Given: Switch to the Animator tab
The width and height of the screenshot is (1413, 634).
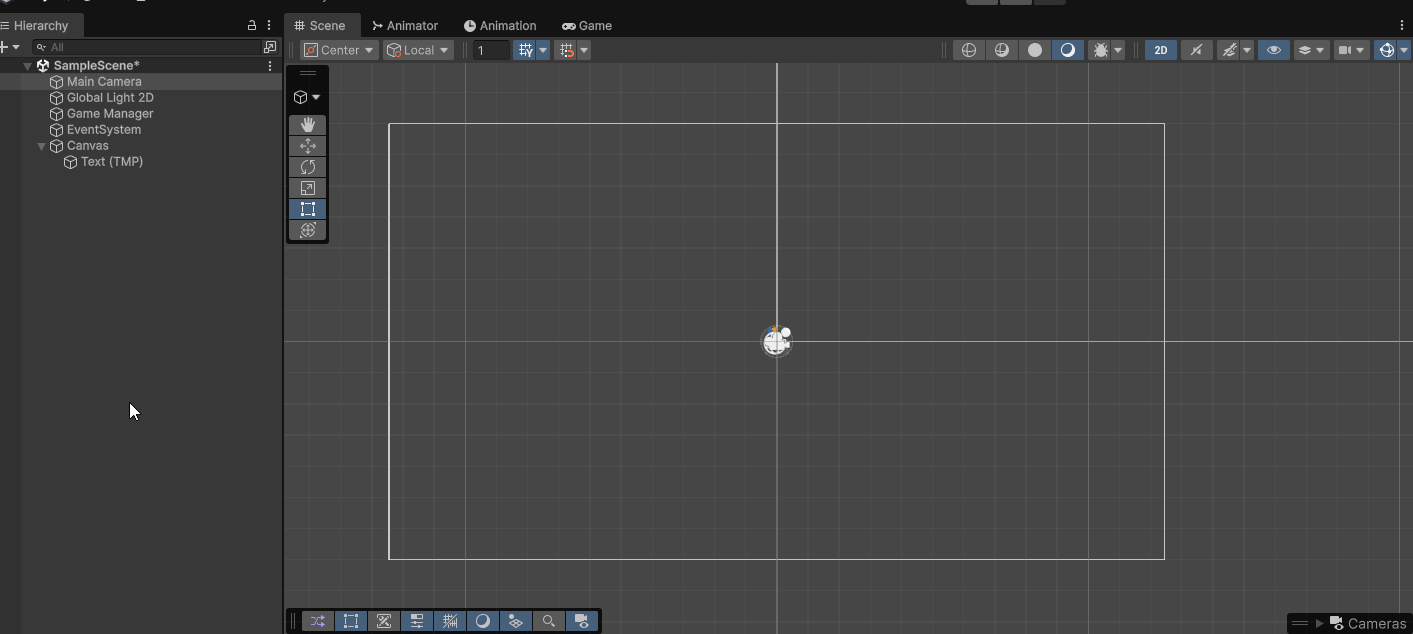Looking at the screenshot, I should pos(405,26).
